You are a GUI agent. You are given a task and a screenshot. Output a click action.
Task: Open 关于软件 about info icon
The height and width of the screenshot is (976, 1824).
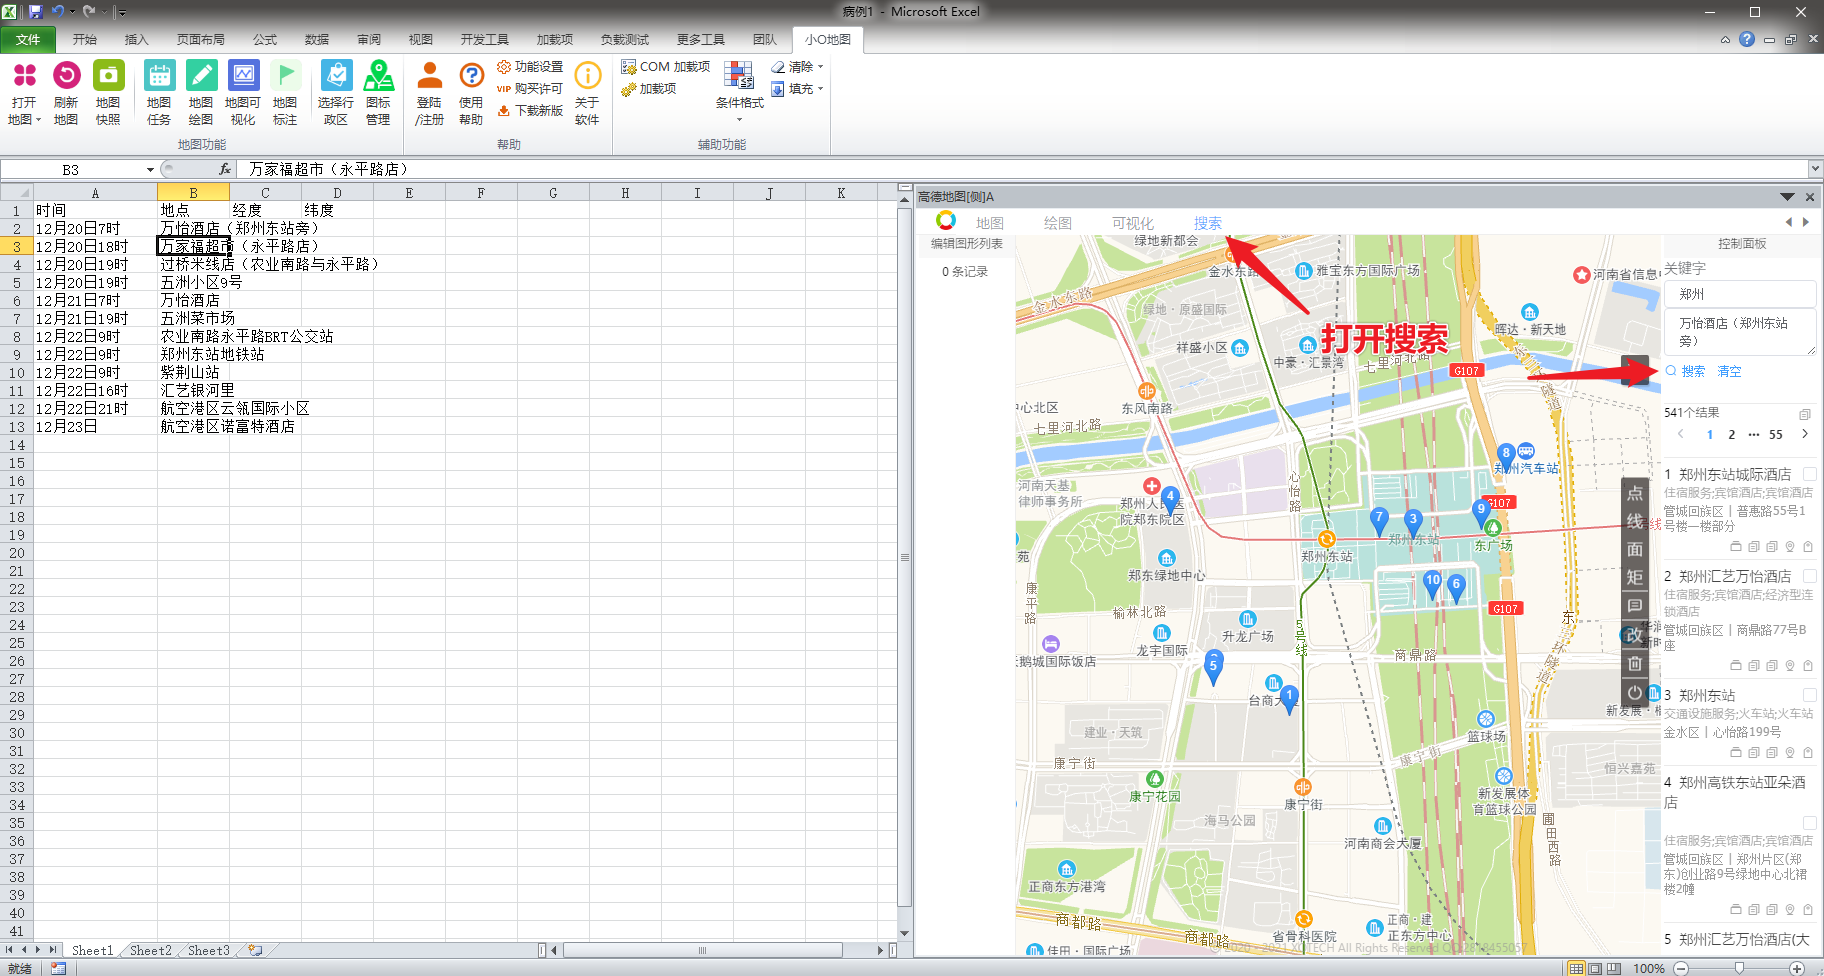(x=588, y=76)
